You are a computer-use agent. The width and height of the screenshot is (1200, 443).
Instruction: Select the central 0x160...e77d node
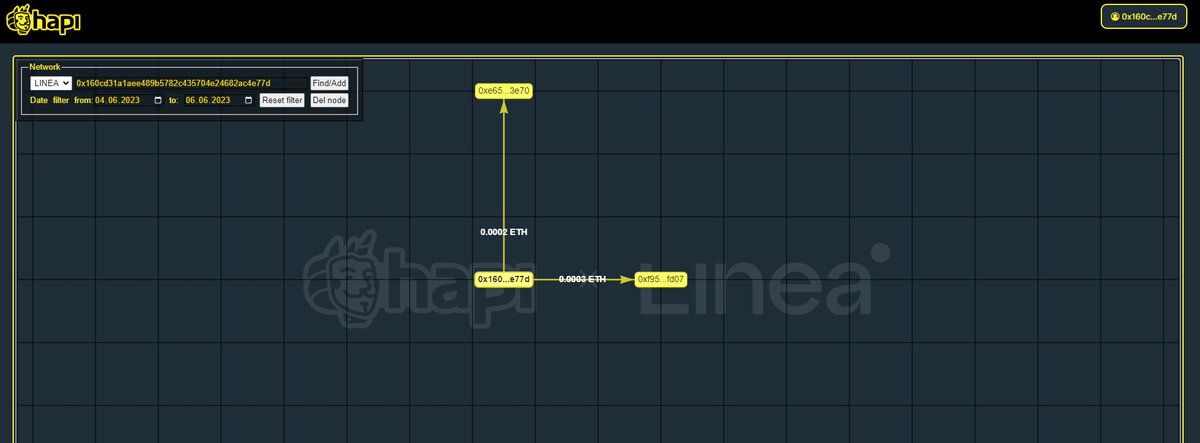coord(504,279)
